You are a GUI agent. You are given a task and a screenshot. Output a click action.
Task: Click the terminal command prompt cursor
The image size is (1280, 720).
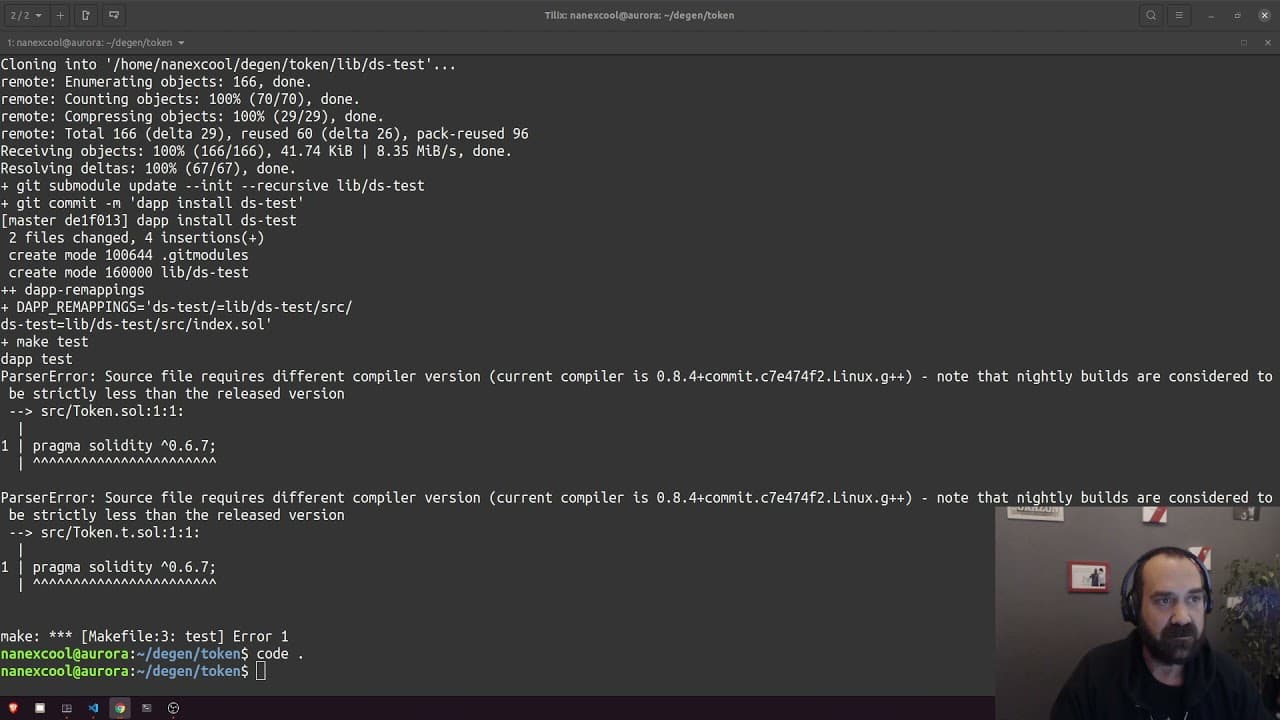pyautogui.click(x=261, y=671)
